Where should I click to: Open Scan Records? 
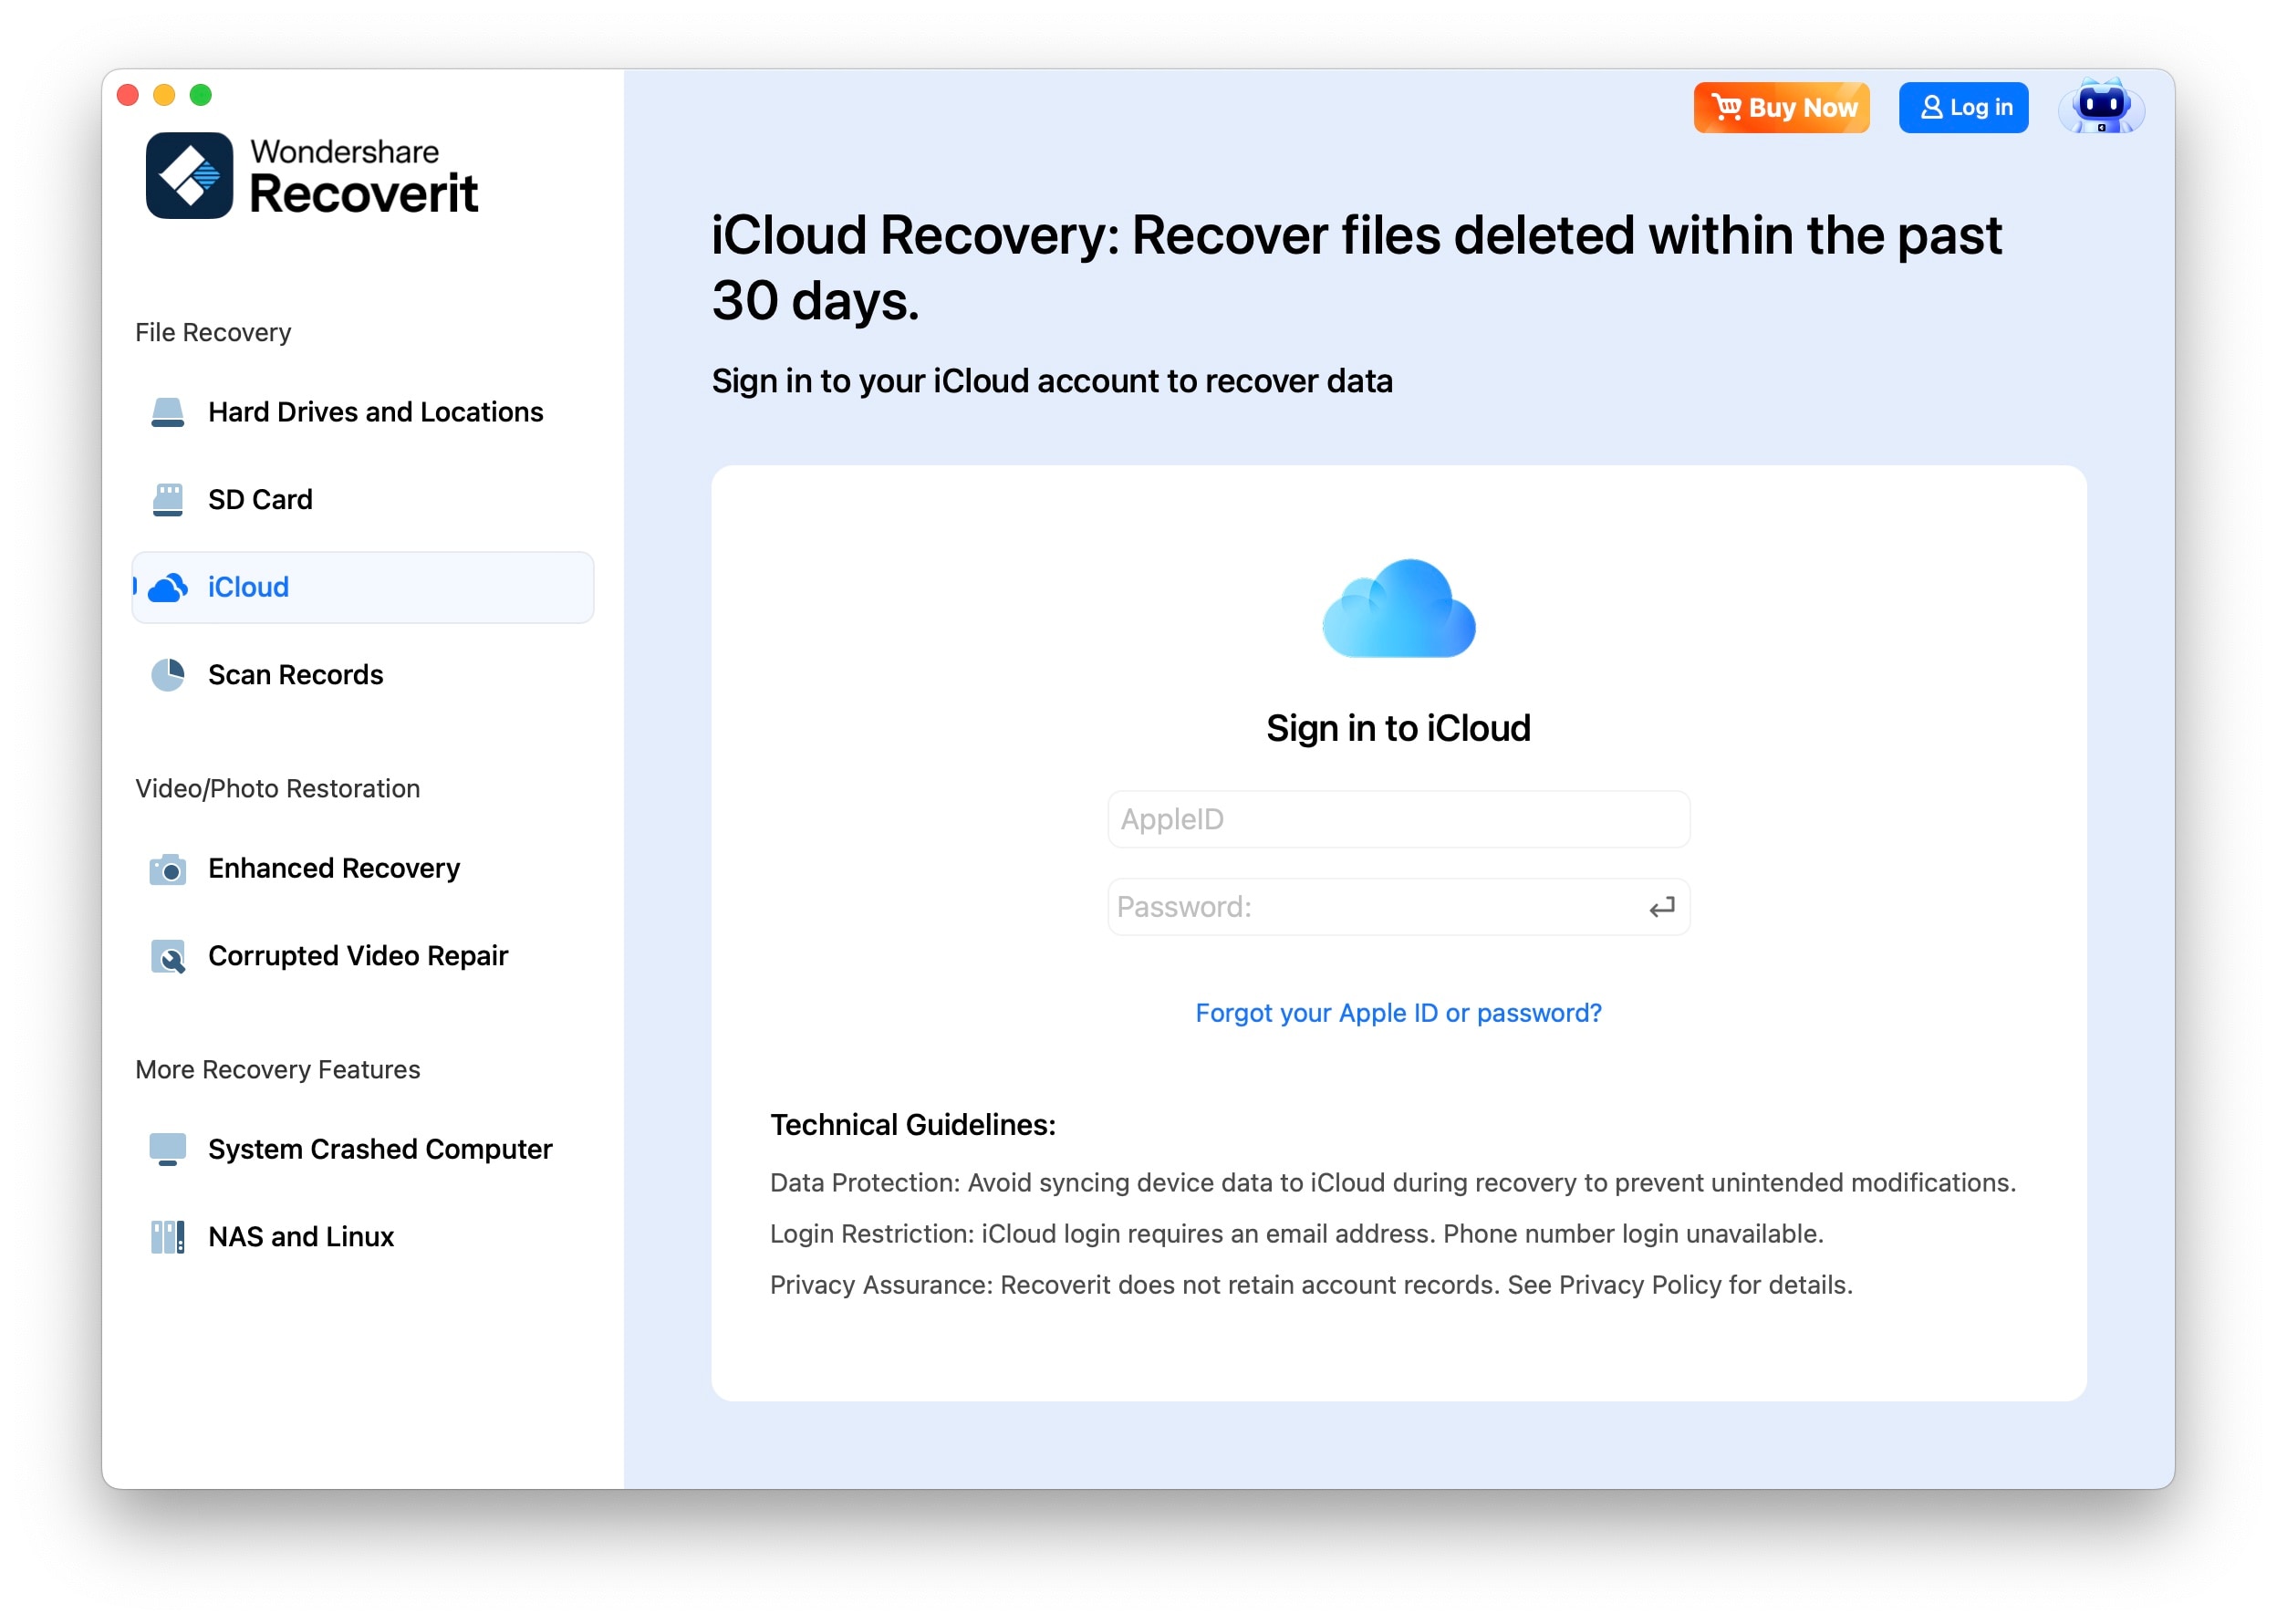[x=363, y=675]
